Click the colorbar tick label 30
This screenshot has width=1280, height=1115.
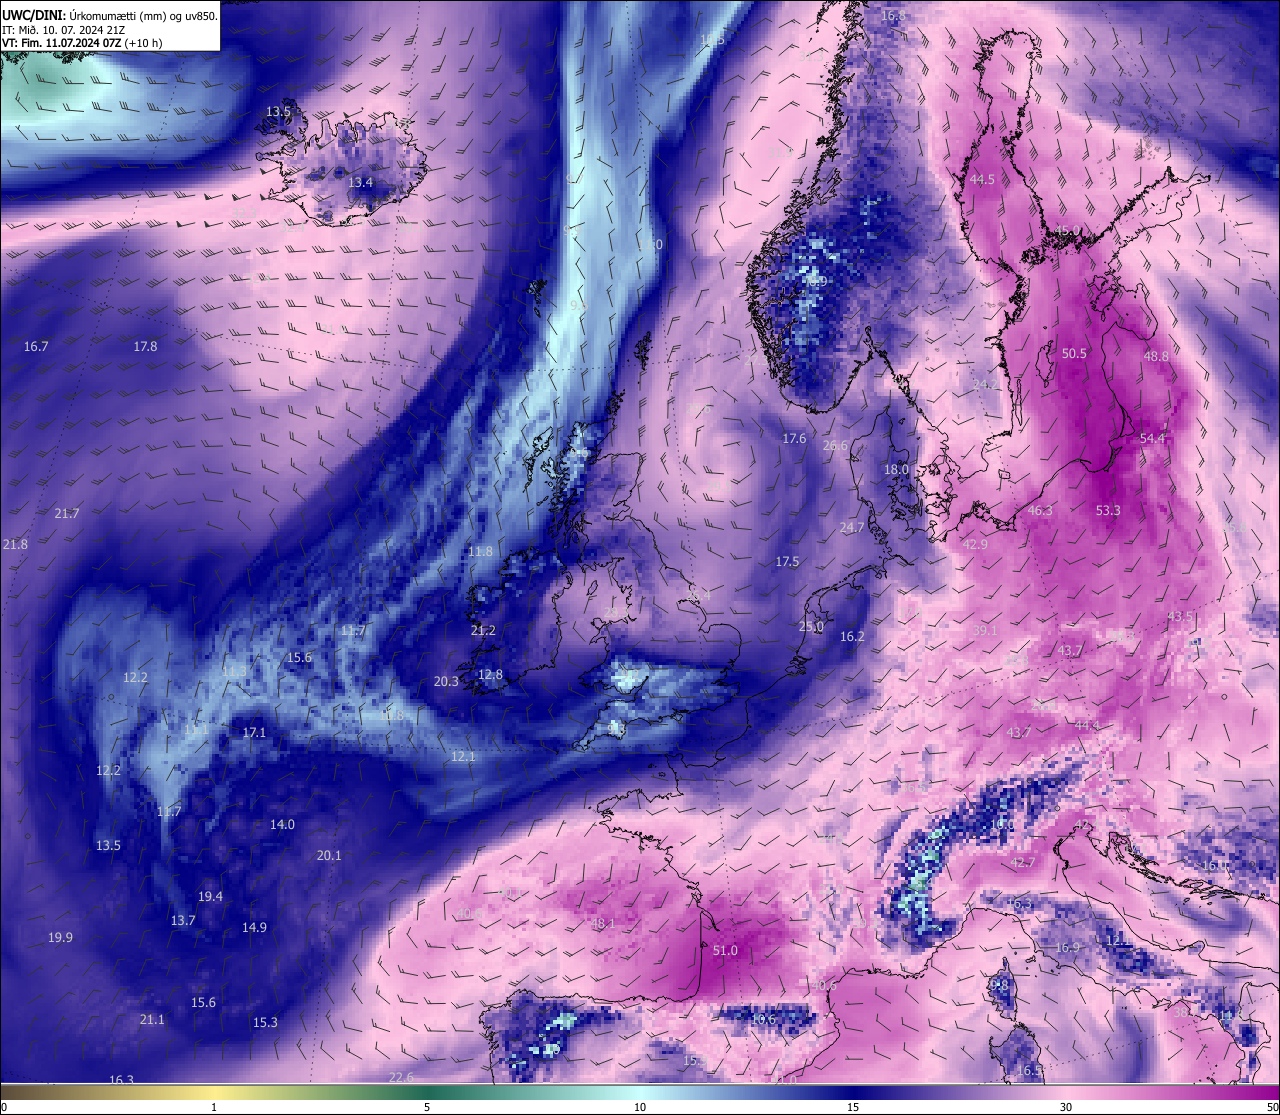point(1066,1107)
